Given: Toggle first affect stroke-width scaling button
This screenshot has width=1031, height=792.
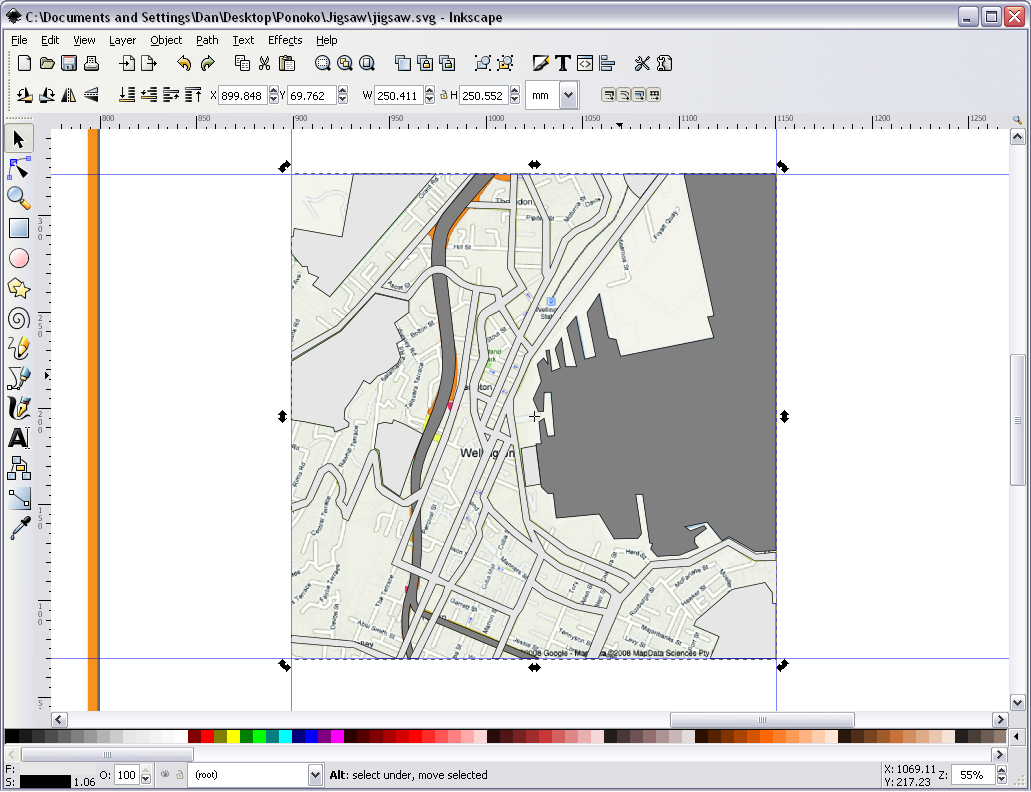Looking at the screenshot, I should pyautogui.click(x=609, y=95).
